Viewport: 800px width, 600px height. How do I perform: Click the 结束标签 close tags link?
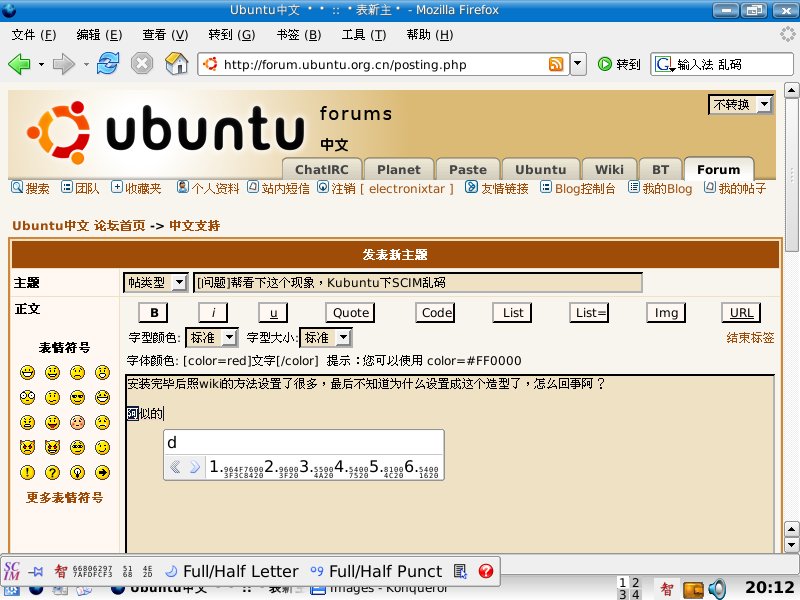[750, 337]
